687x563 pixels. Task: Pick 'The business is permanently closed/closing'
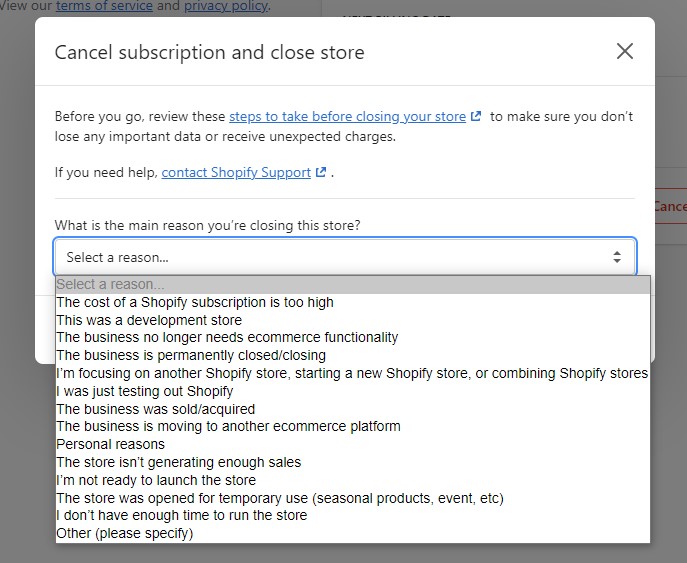[x=353, y=355]
